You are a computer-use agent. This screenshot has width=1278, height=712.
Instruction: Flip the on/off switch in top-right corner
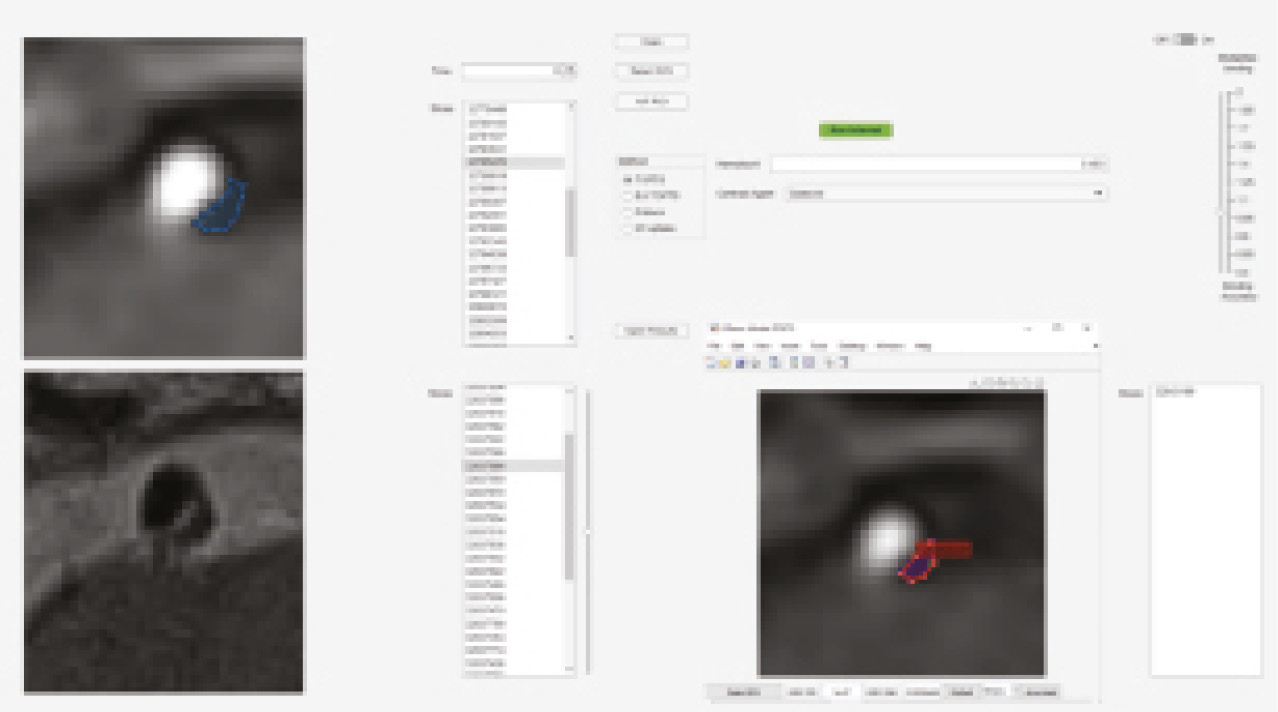pyautogui.click(x=1185, y=40)
